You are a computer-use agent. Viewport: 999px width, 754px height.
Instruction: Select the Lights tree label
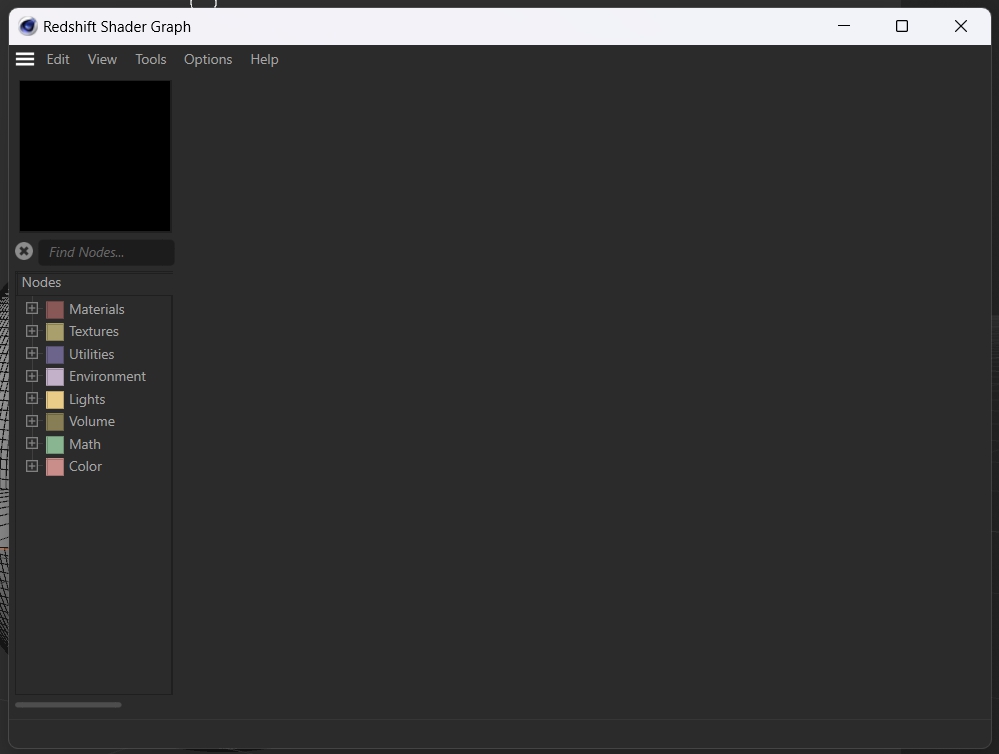(x=87, y=399)
